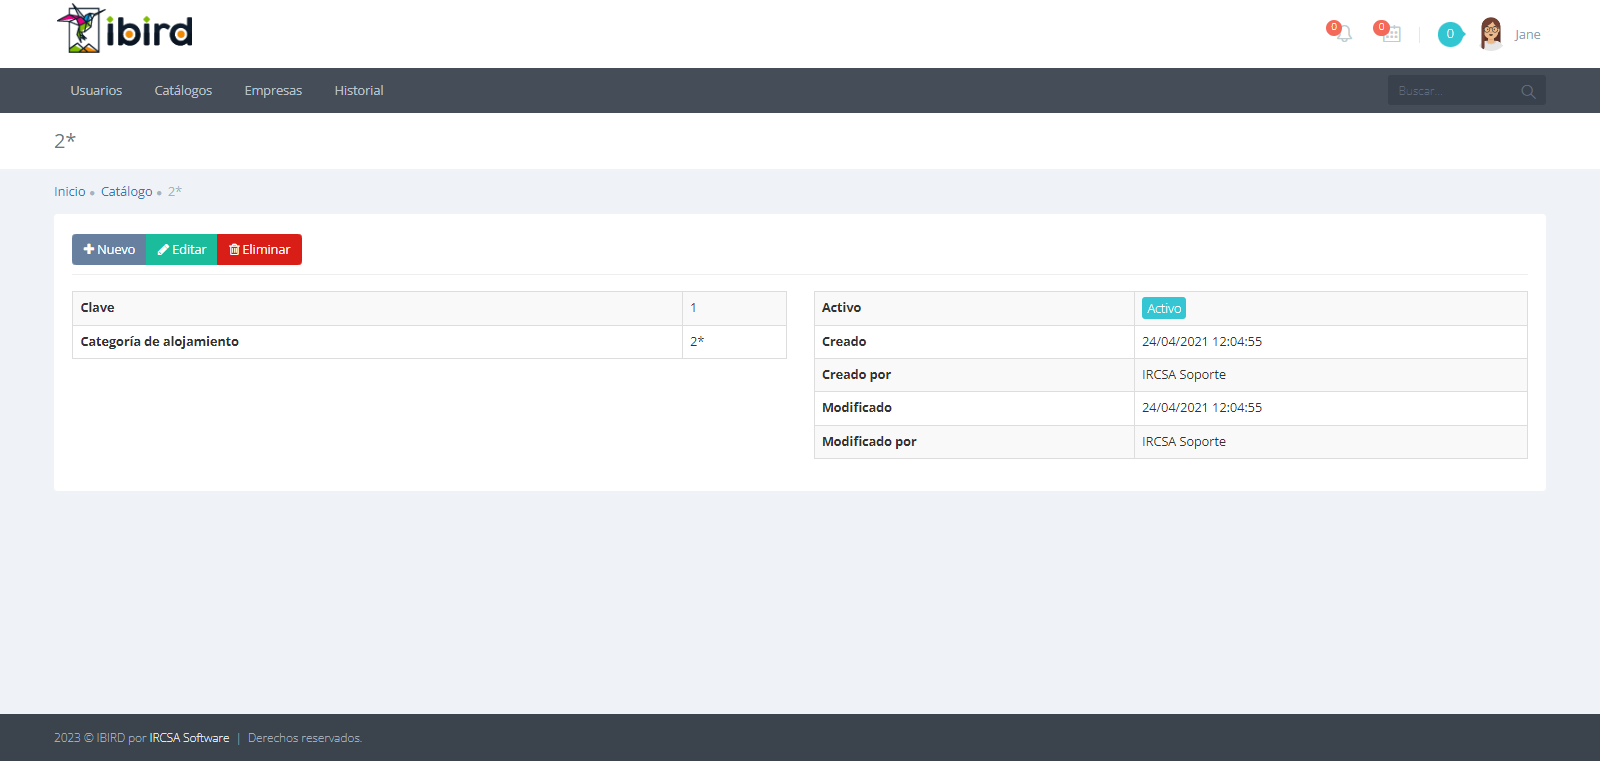Open the Usuarios menu

96,90
